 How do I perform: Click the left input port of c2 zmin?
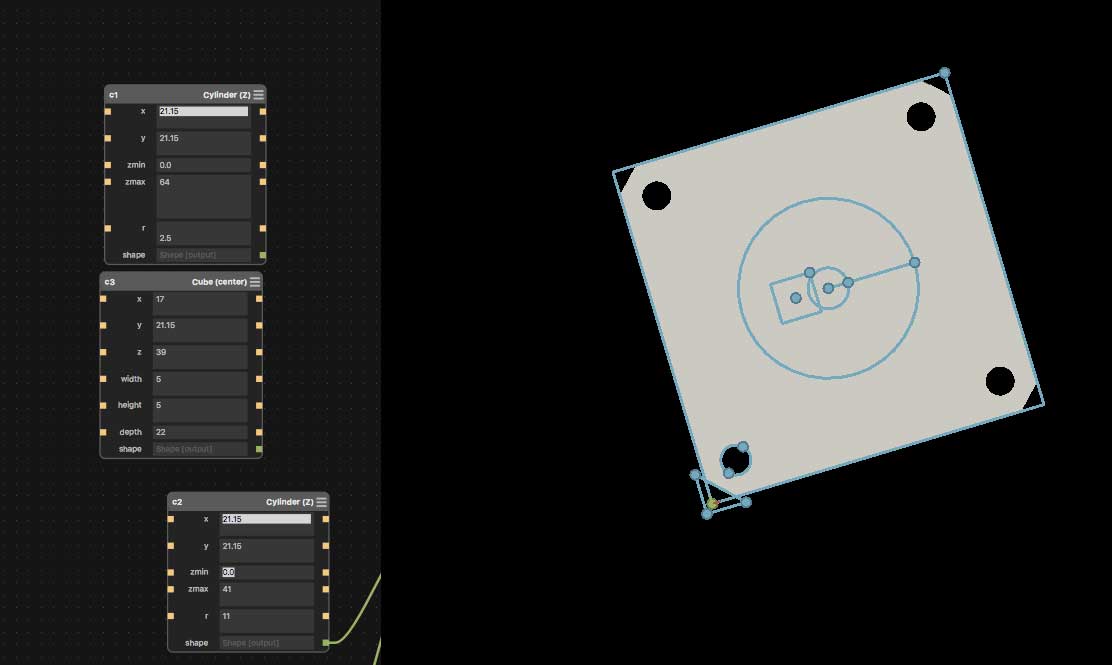point(171,572)
